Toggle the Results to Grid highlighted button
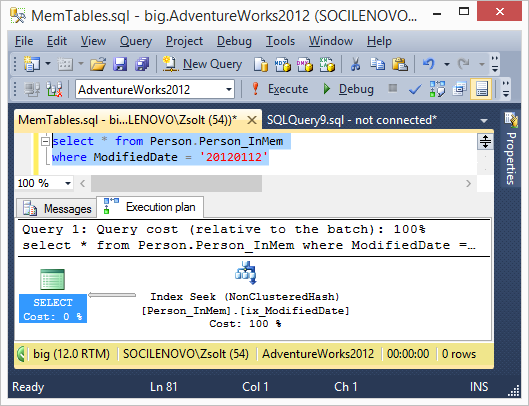Image resolution: width=529 pixels, height=406 pixels. [481, 89]
